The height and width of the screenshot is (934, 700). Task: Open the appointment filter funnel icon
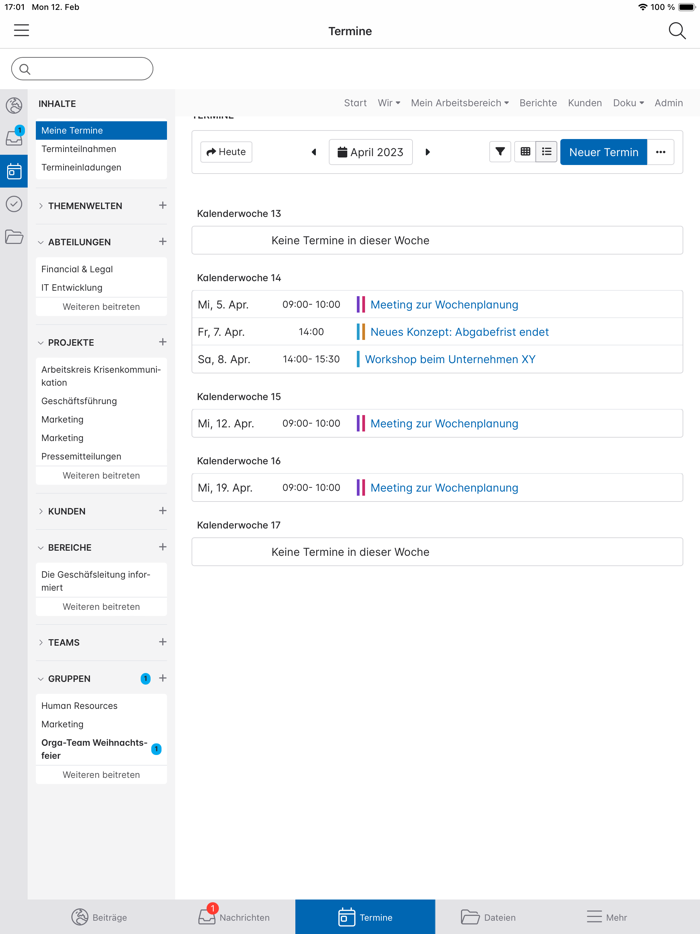tap(500, 152)
